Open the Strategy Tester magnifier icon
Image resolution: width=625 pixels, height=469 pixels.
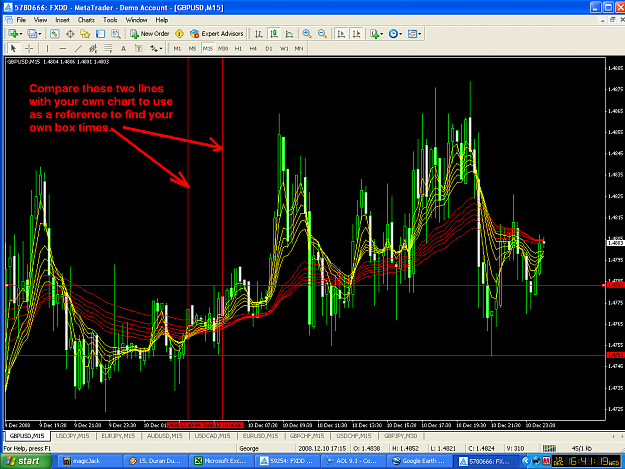pos(116,34)
